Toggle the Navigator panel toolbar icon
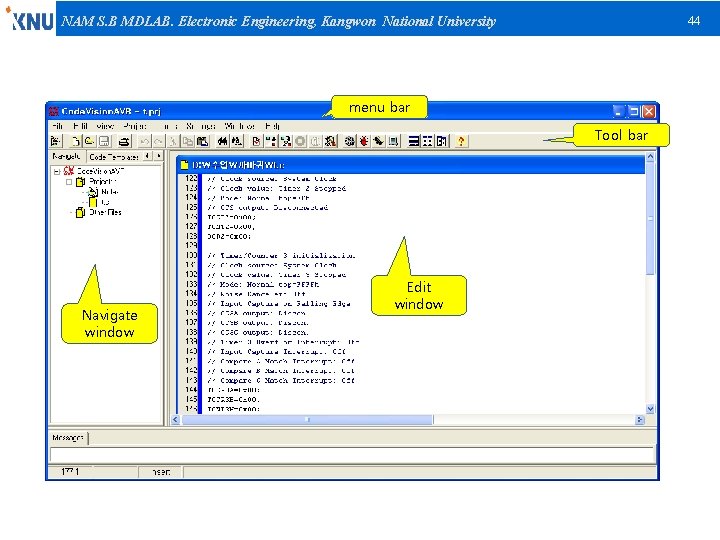This screenshot has height=540, width=720. click(56, 141)
